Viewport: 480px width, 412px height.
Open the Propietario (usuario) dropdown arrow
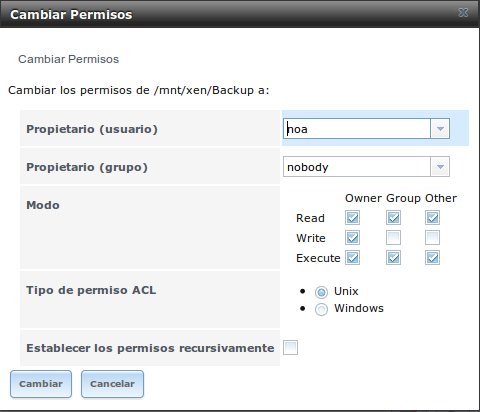[x=440, y=129]
